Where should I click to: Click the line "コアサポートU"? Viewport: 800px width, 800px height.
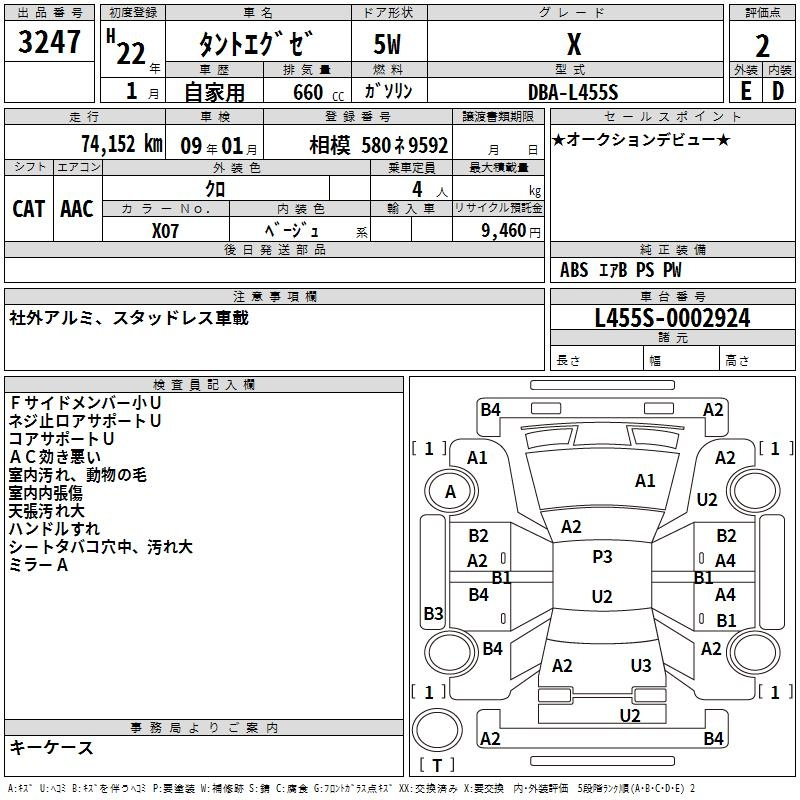[61, 439]
